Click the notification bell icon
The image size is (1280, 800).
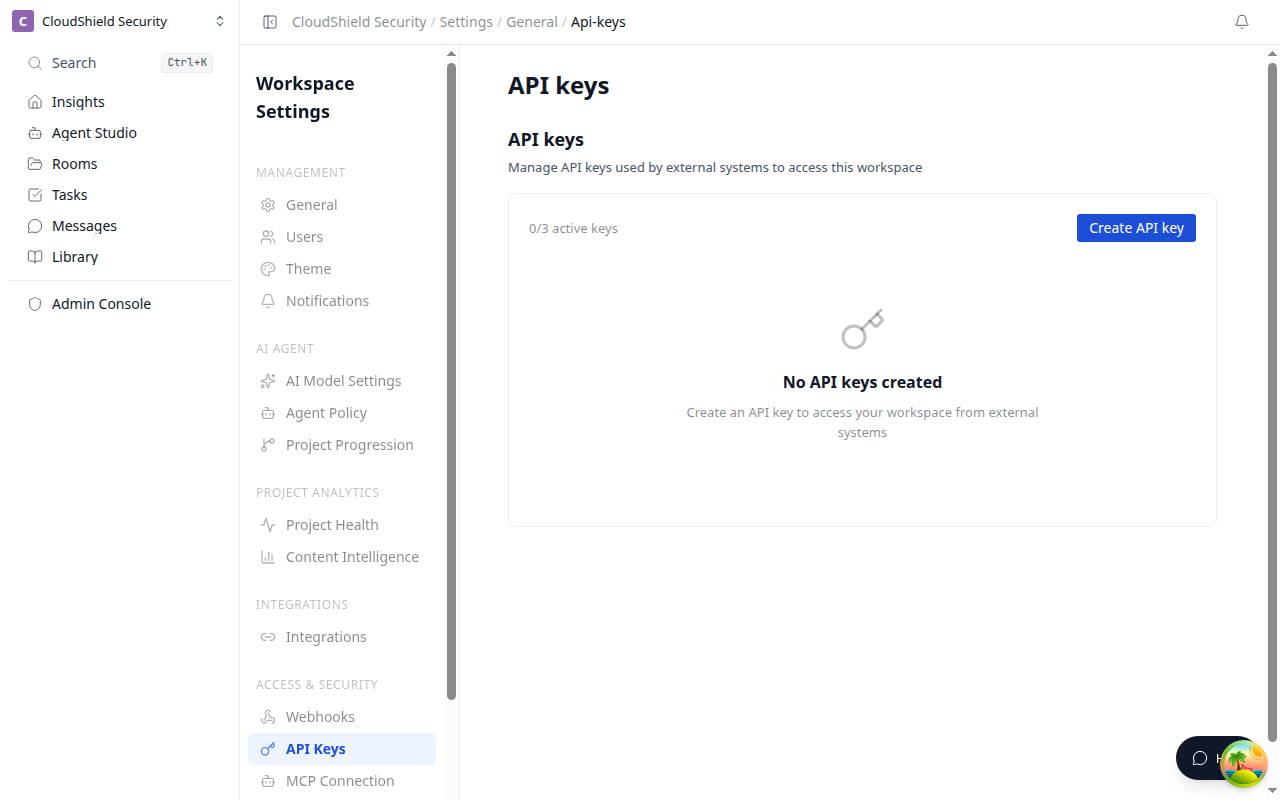pyautogui.click(x=1242, y=22)
